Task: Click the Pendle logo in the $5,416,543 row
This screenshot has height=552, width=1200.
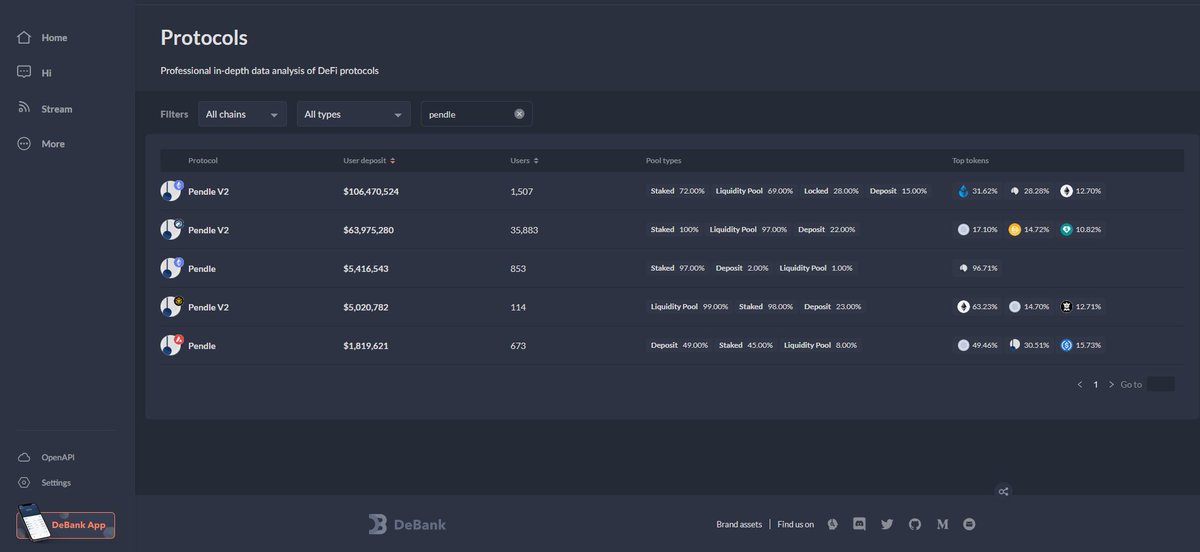Action: pos(171,268)
